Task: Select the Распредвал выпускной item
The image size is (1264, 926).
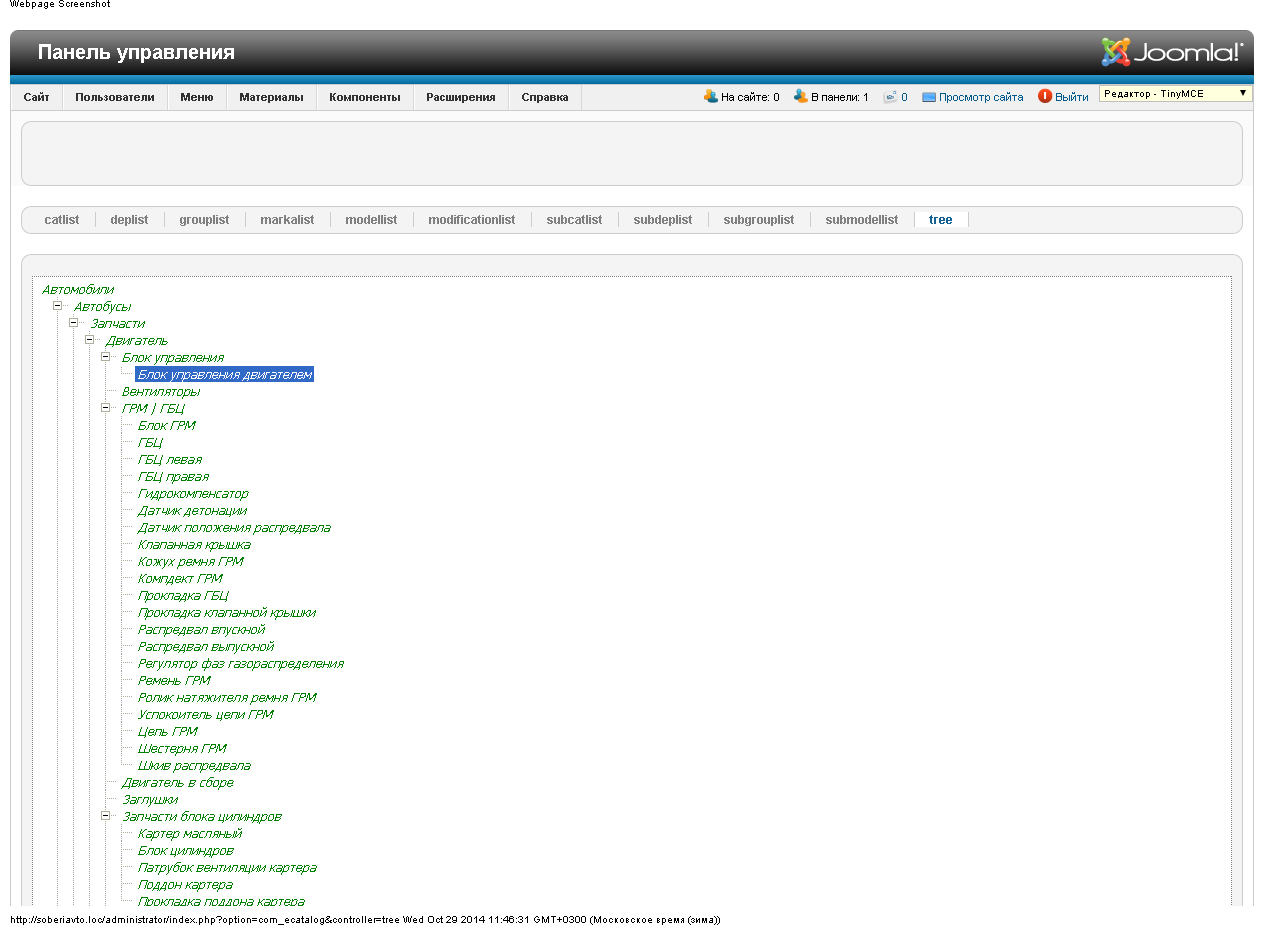Action: [x=206, y=646]
